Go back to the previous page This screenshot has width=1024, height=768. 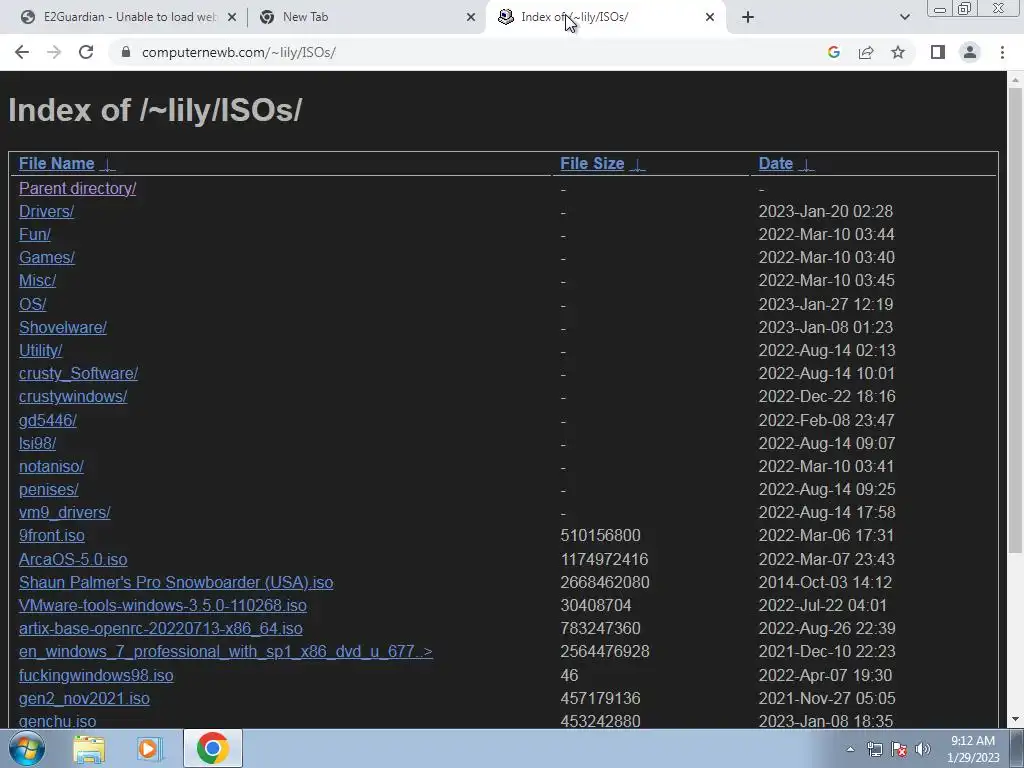[x=22, y=52]
